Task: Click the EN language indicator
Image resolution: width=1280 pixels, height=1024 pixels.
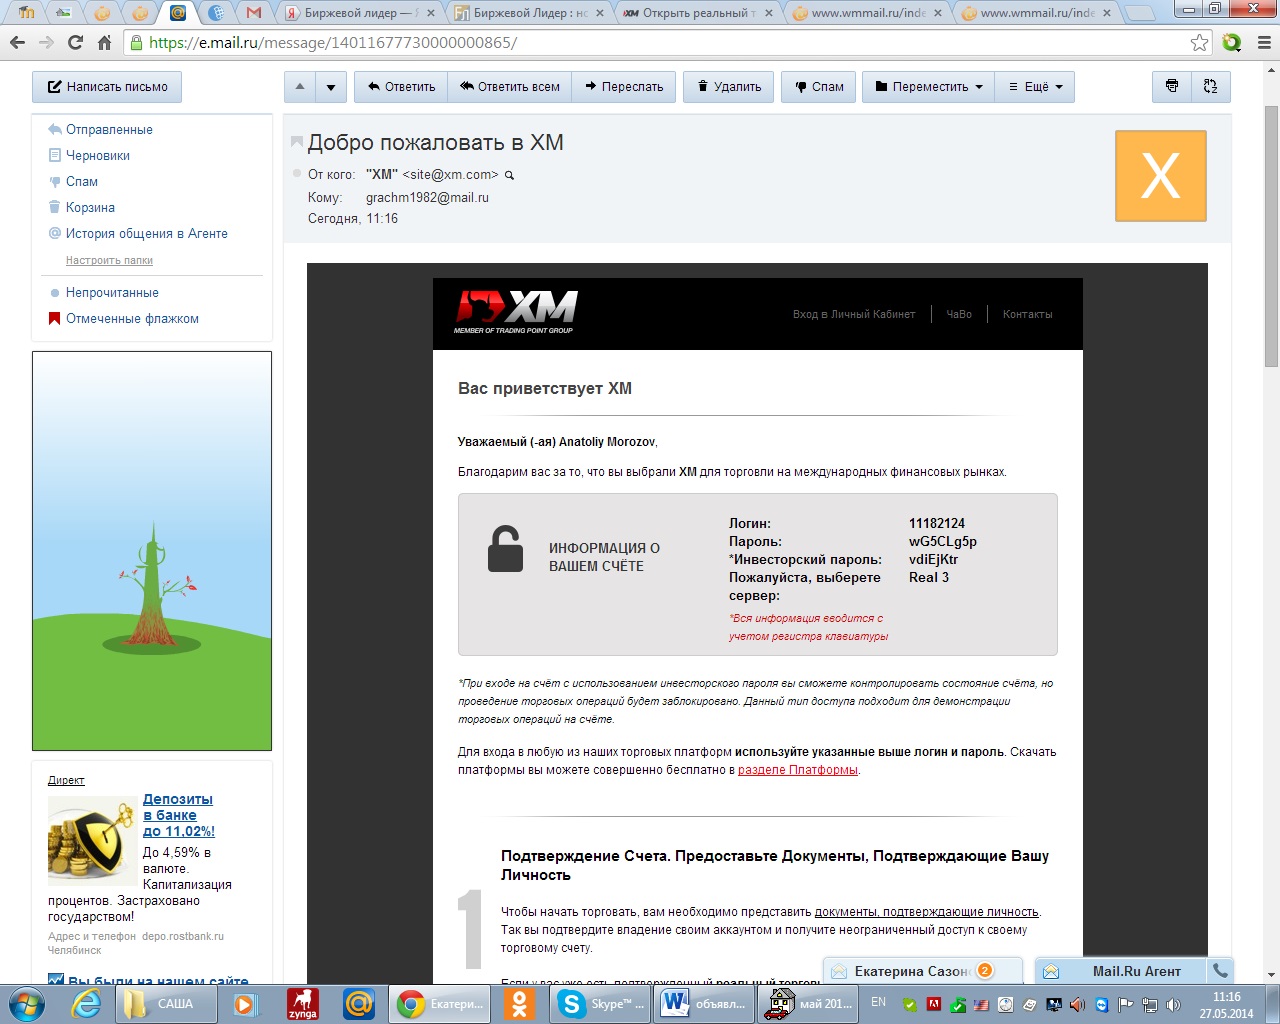Action: pyautogui.click(x=878, y=1002)
